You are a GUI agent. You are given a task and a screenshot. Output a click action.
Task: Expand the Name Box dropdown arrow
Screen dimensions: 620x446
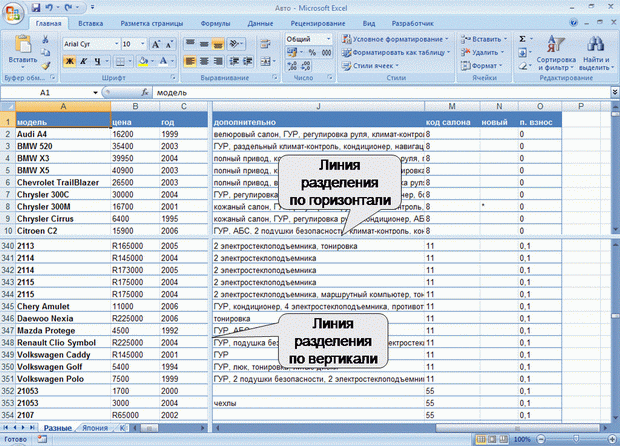tap(95, 93)
